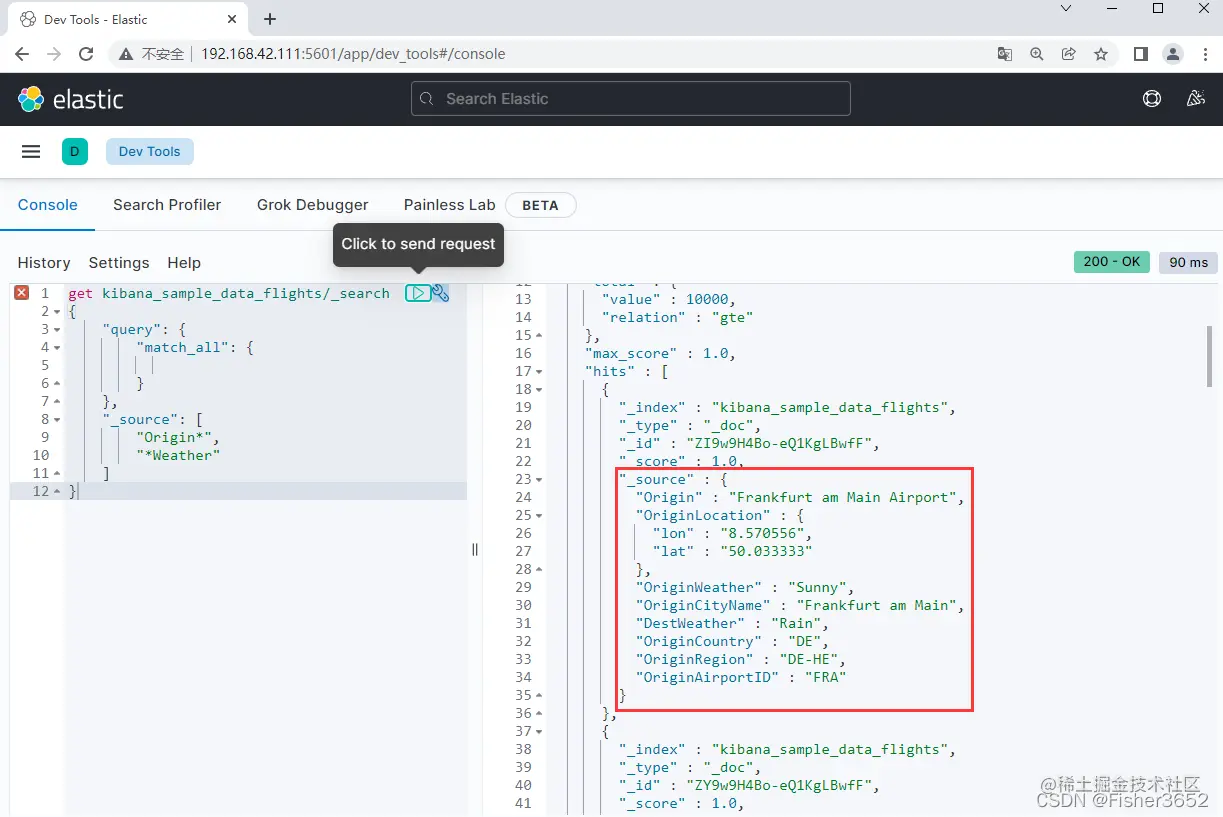Open the Painless Lab tab
This screenshot has width=1223, height=817.
pos(449,204)
